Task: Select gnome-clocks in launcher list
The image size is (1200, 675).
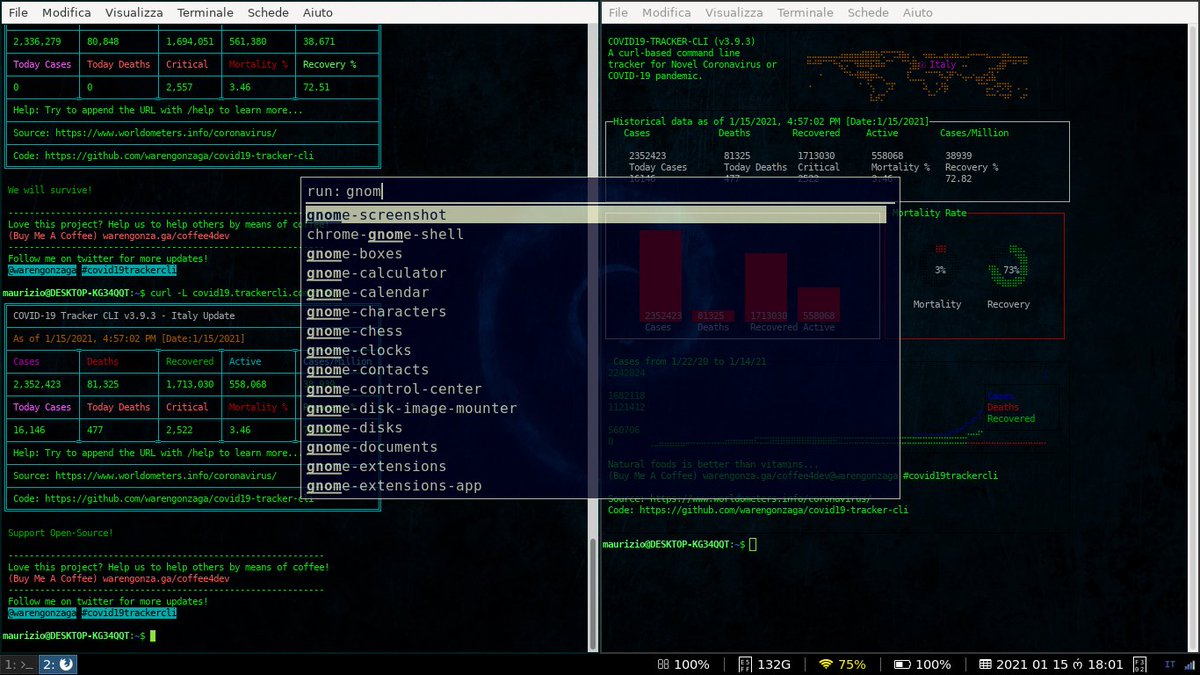Action: 595,350
